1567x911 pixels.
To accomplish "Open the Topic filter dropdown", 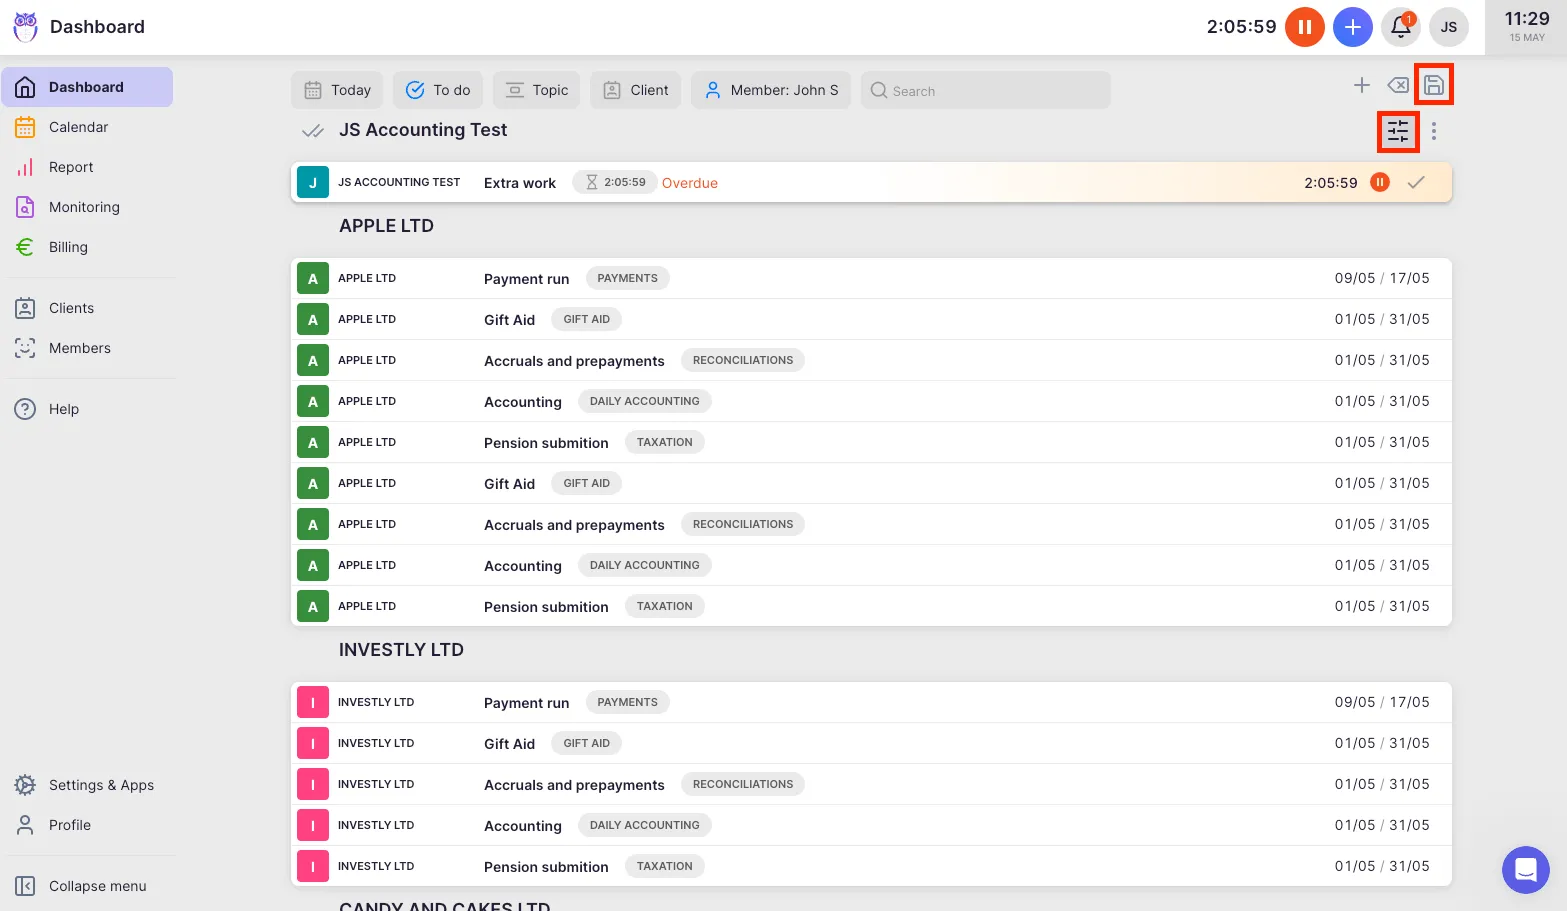I will [536, 90].
